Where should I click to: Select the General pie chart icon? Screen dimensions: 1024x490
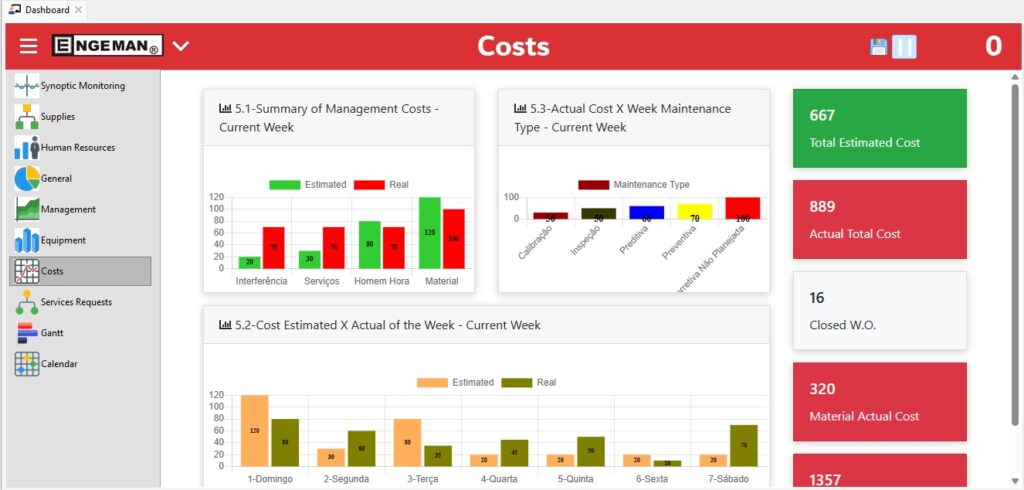27,179
